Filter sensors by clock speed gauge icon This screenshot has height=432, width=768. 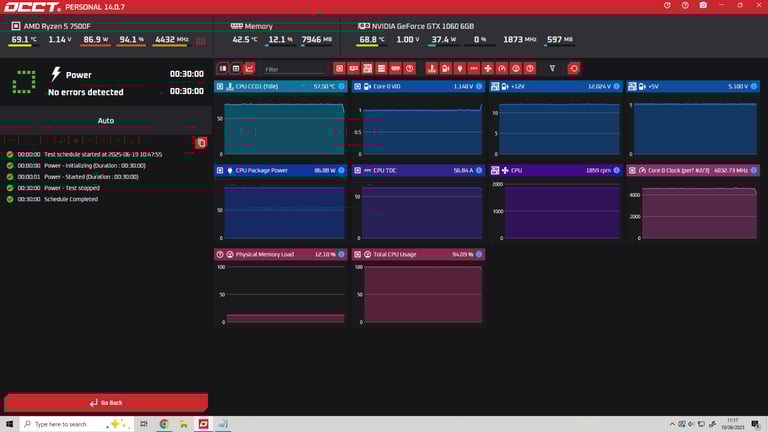click(x=502, y=69)
